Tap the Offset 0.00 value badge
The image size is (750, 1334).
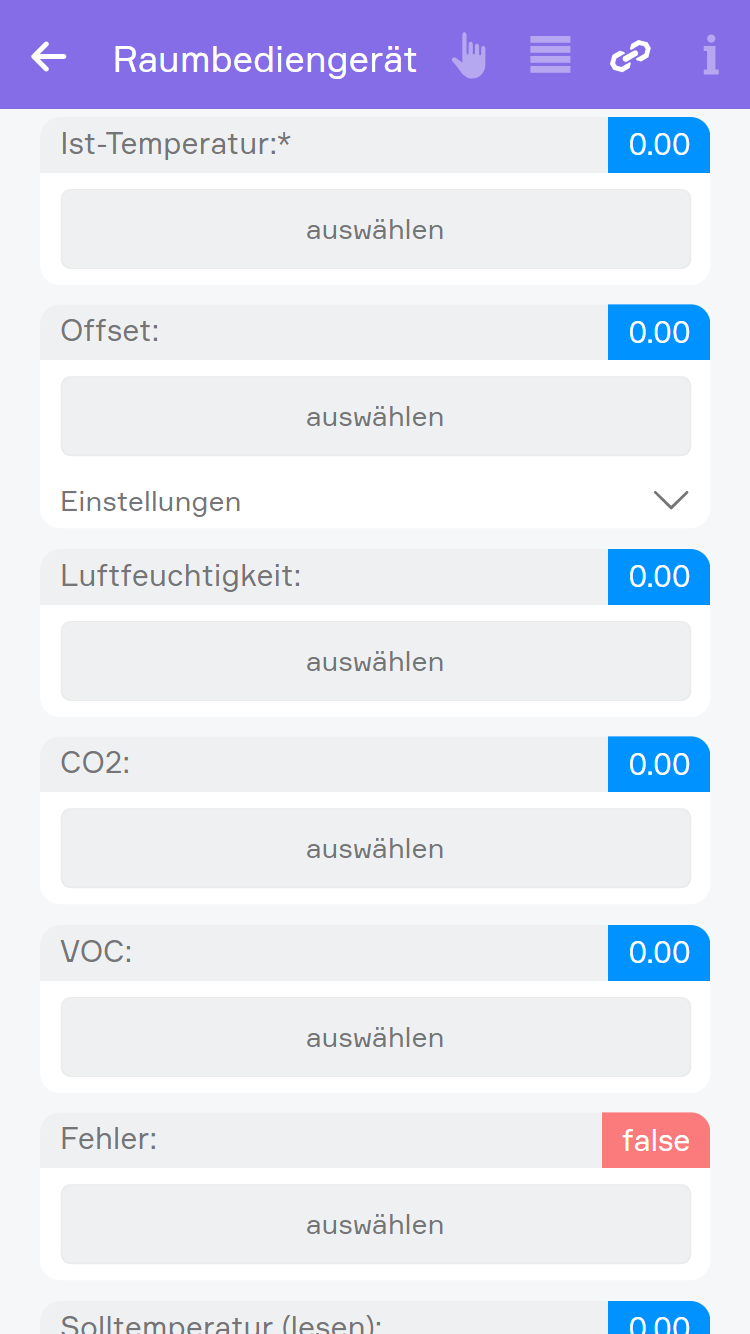point(659,332)
